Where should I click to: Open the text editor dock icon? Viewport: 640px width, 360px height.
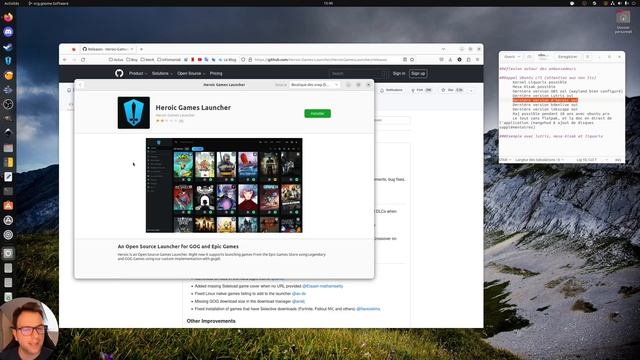pyautogui.click(x=8, y=177)
